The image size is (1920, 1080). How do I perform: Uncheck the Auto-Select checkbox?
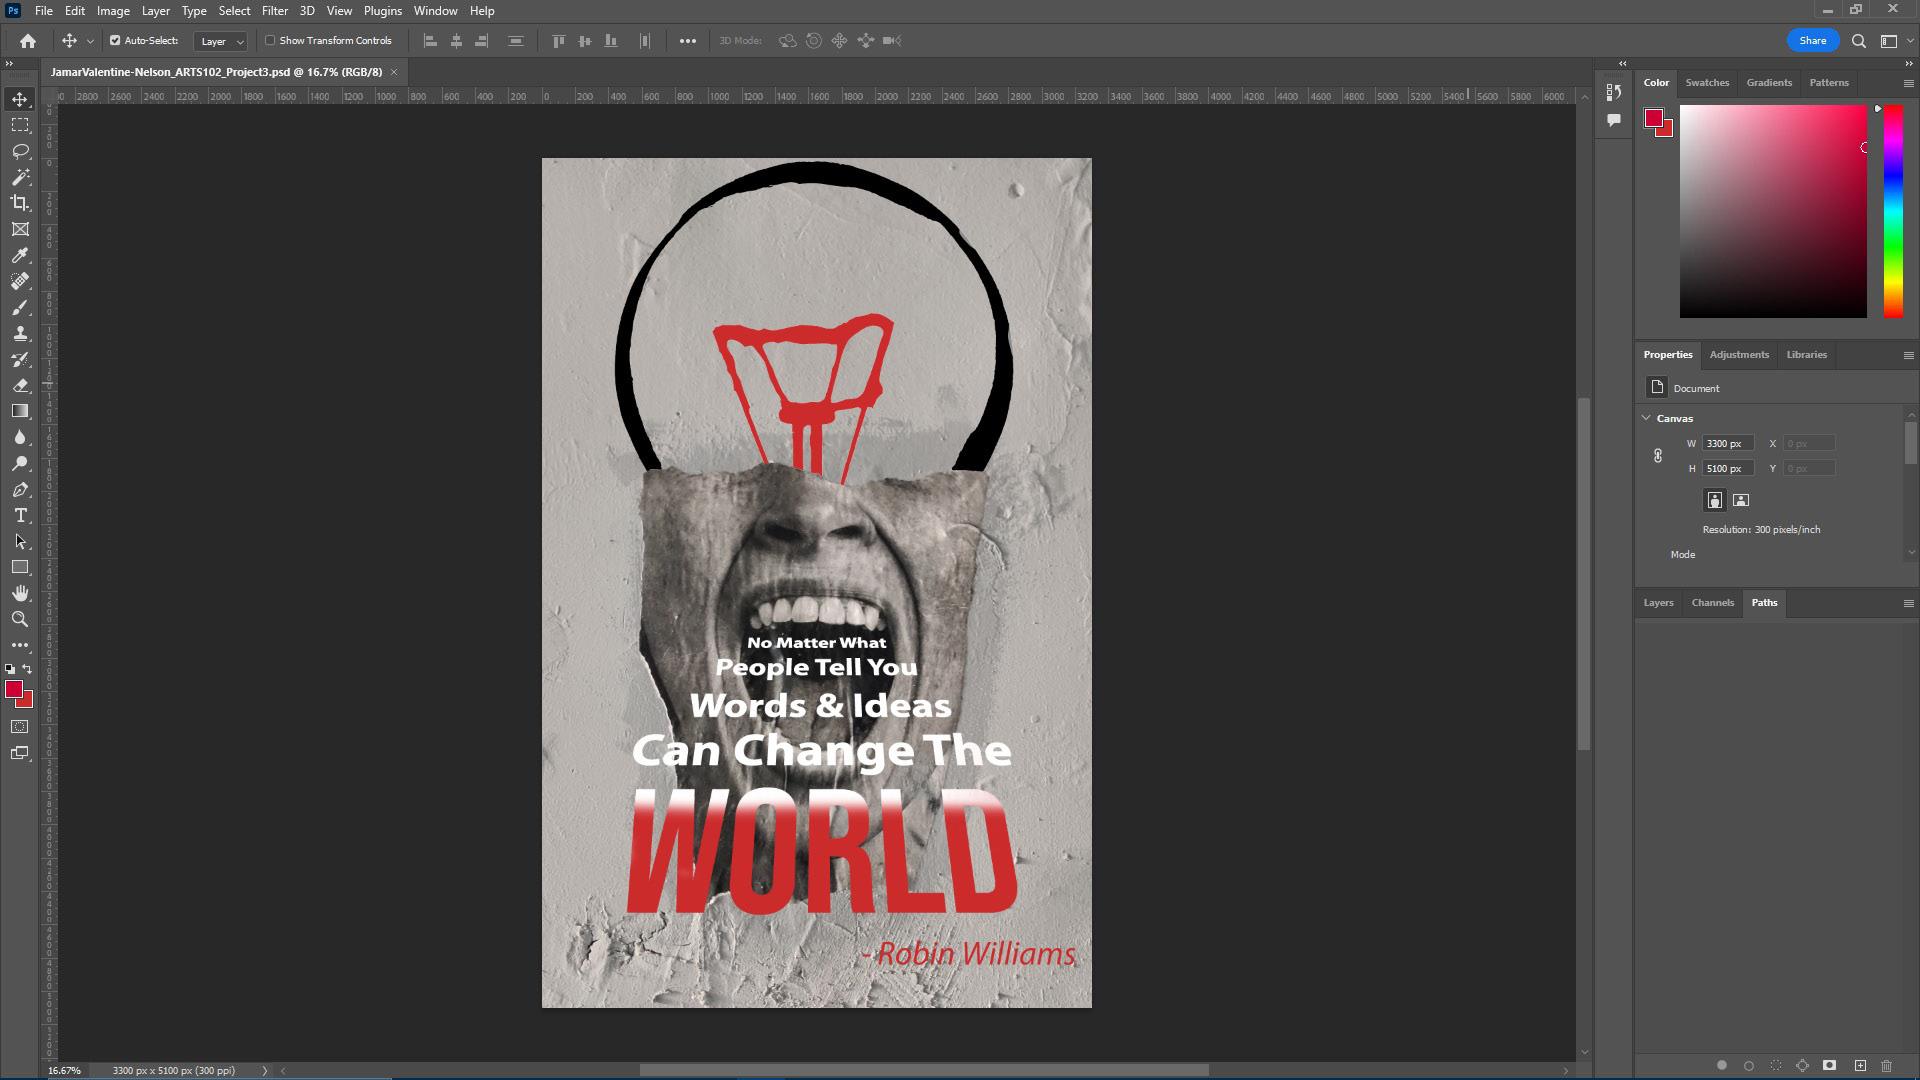(x=115, y=41)
